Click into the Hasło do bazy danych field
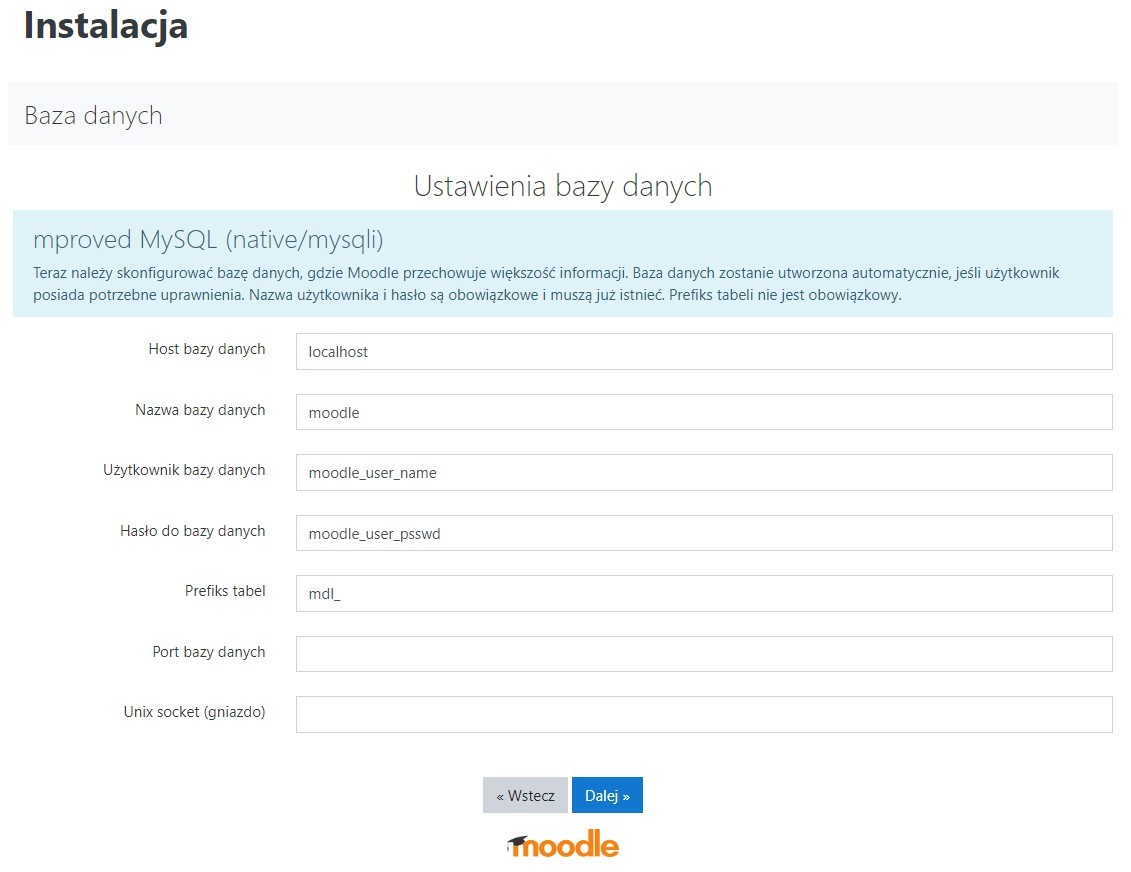Image resolution: width=1131 pixels, height=872 pixels. pos(703,533)
